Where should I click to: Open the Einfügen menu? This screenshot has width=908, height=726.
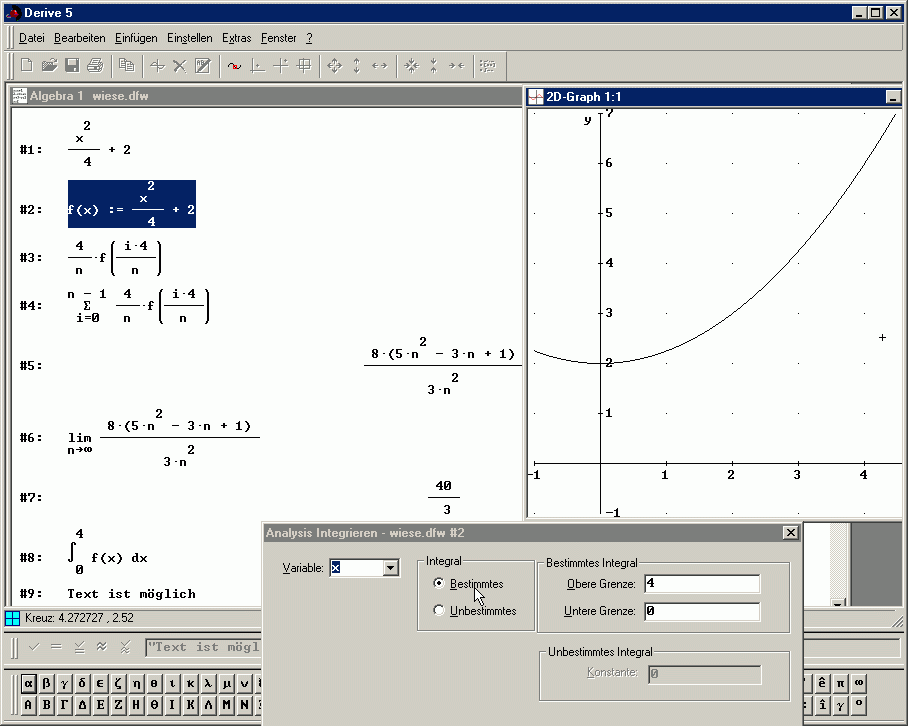[x=136, y=38]
